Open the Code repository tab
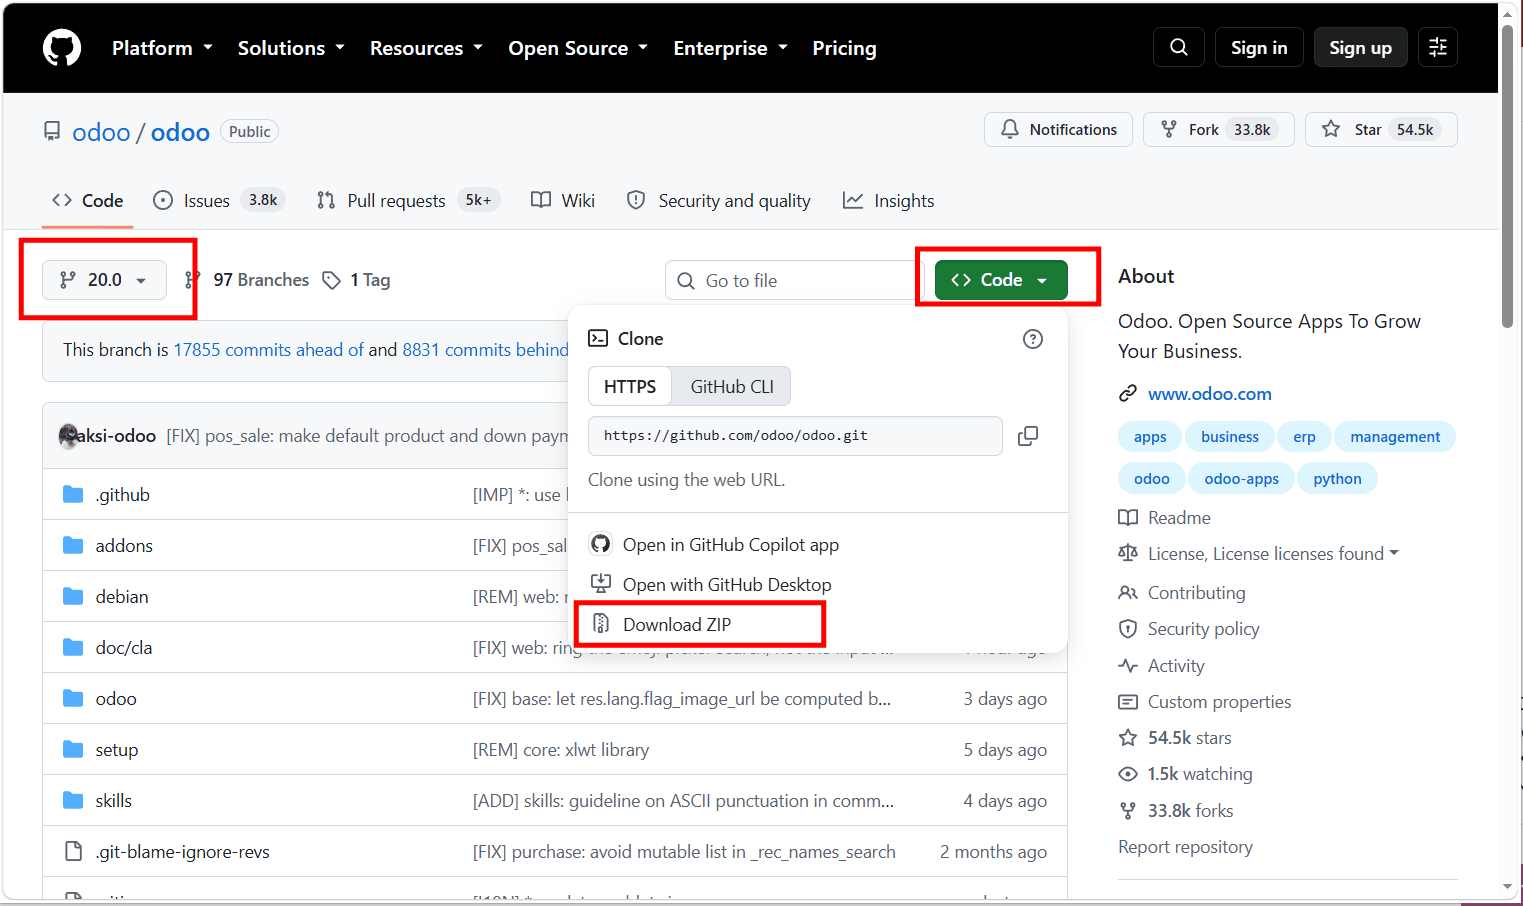This screenshot has width=1523, height=906. (88, 201)
